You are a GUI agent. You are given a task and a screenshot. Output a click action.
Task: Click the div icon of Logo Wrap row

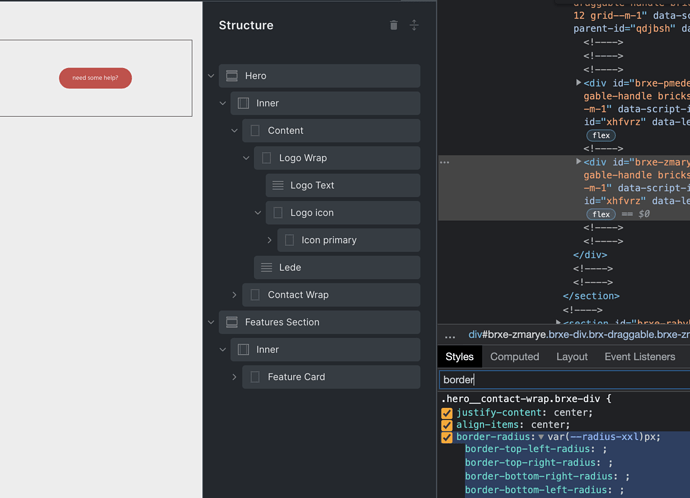click(266, 158)
